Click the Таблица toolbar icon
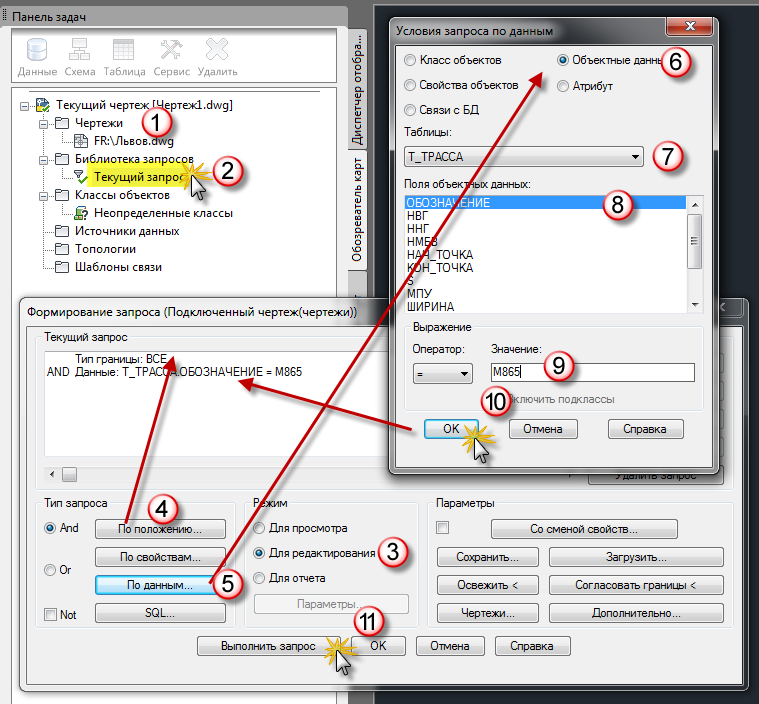 point(123,50)
